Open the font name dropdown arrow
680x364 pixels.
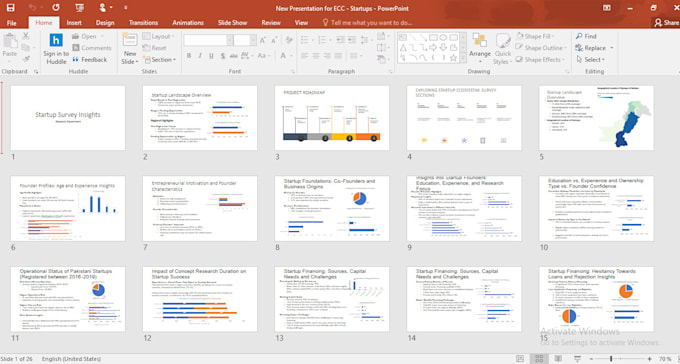click(230, 40)
